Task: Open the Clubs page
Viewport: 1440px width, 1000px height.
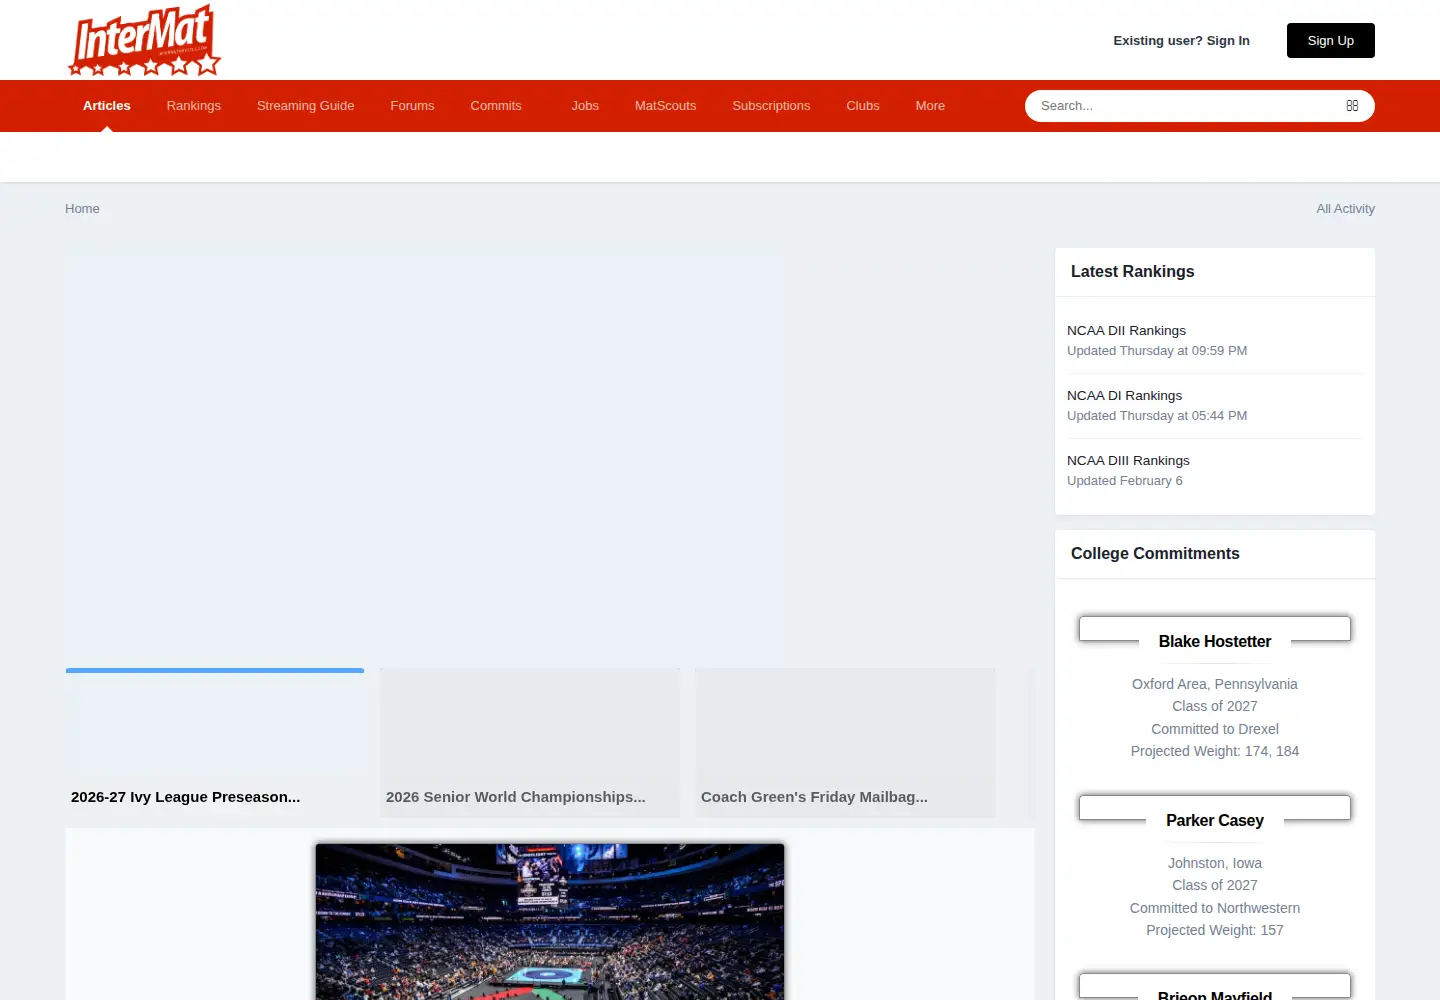Action: [x=863, y=106]
